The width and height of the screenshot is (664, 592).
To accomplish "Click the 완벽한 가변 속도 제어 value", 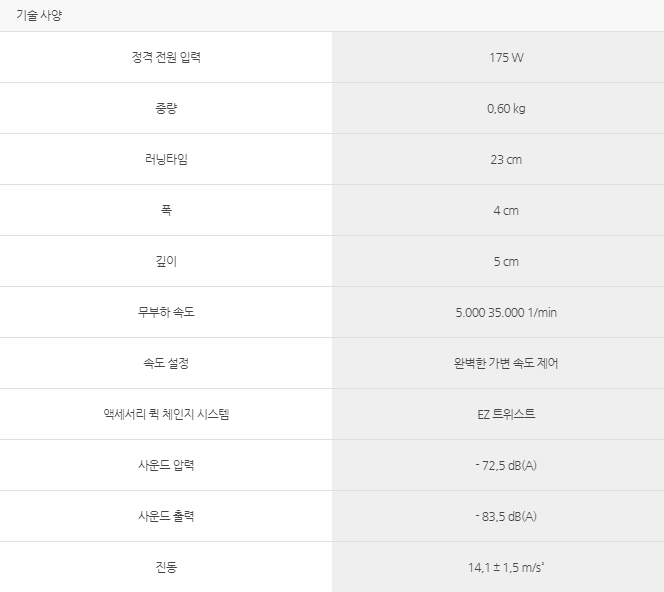I will [x=506, y=363].
